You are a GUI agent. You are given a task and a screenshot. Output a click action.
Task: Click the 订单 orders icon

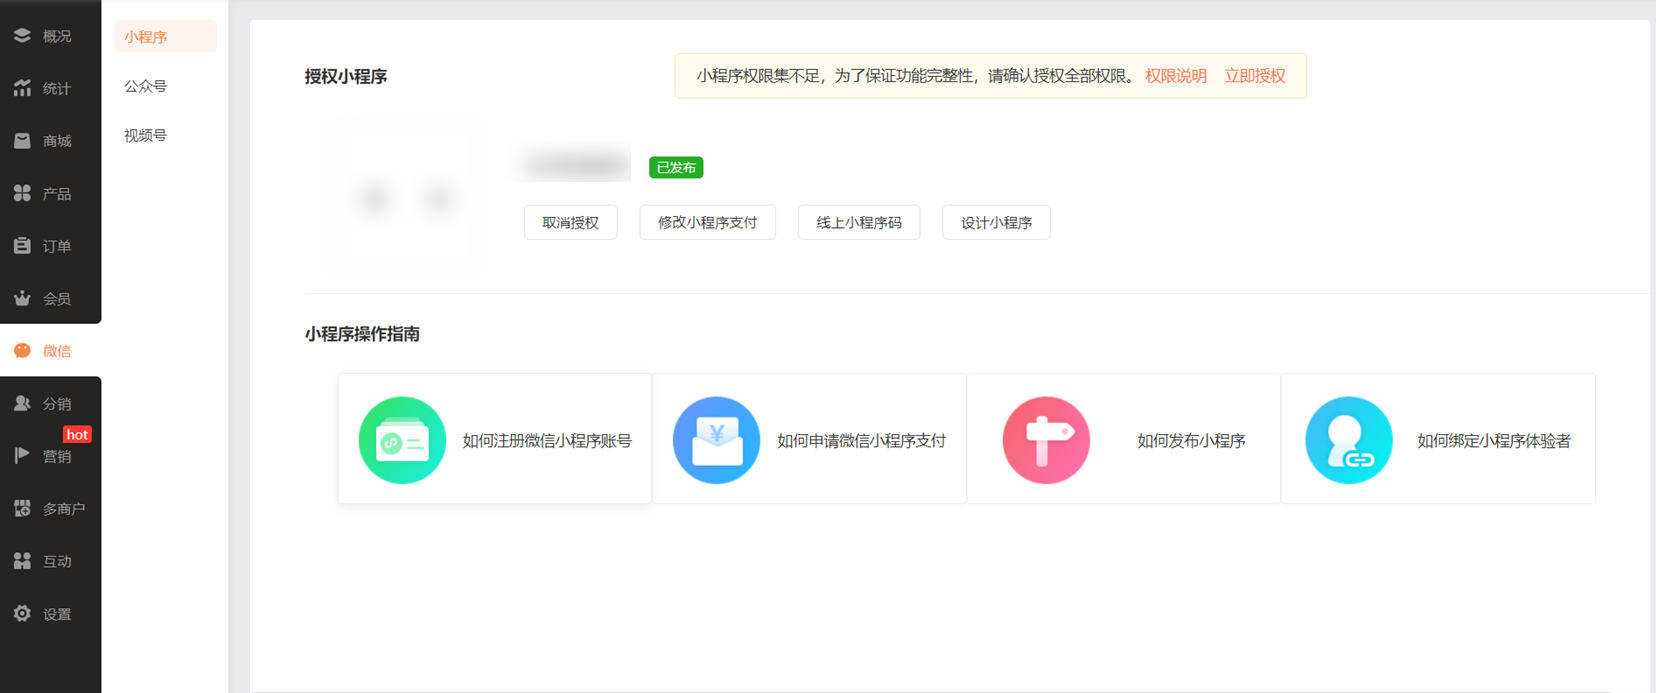22,246
